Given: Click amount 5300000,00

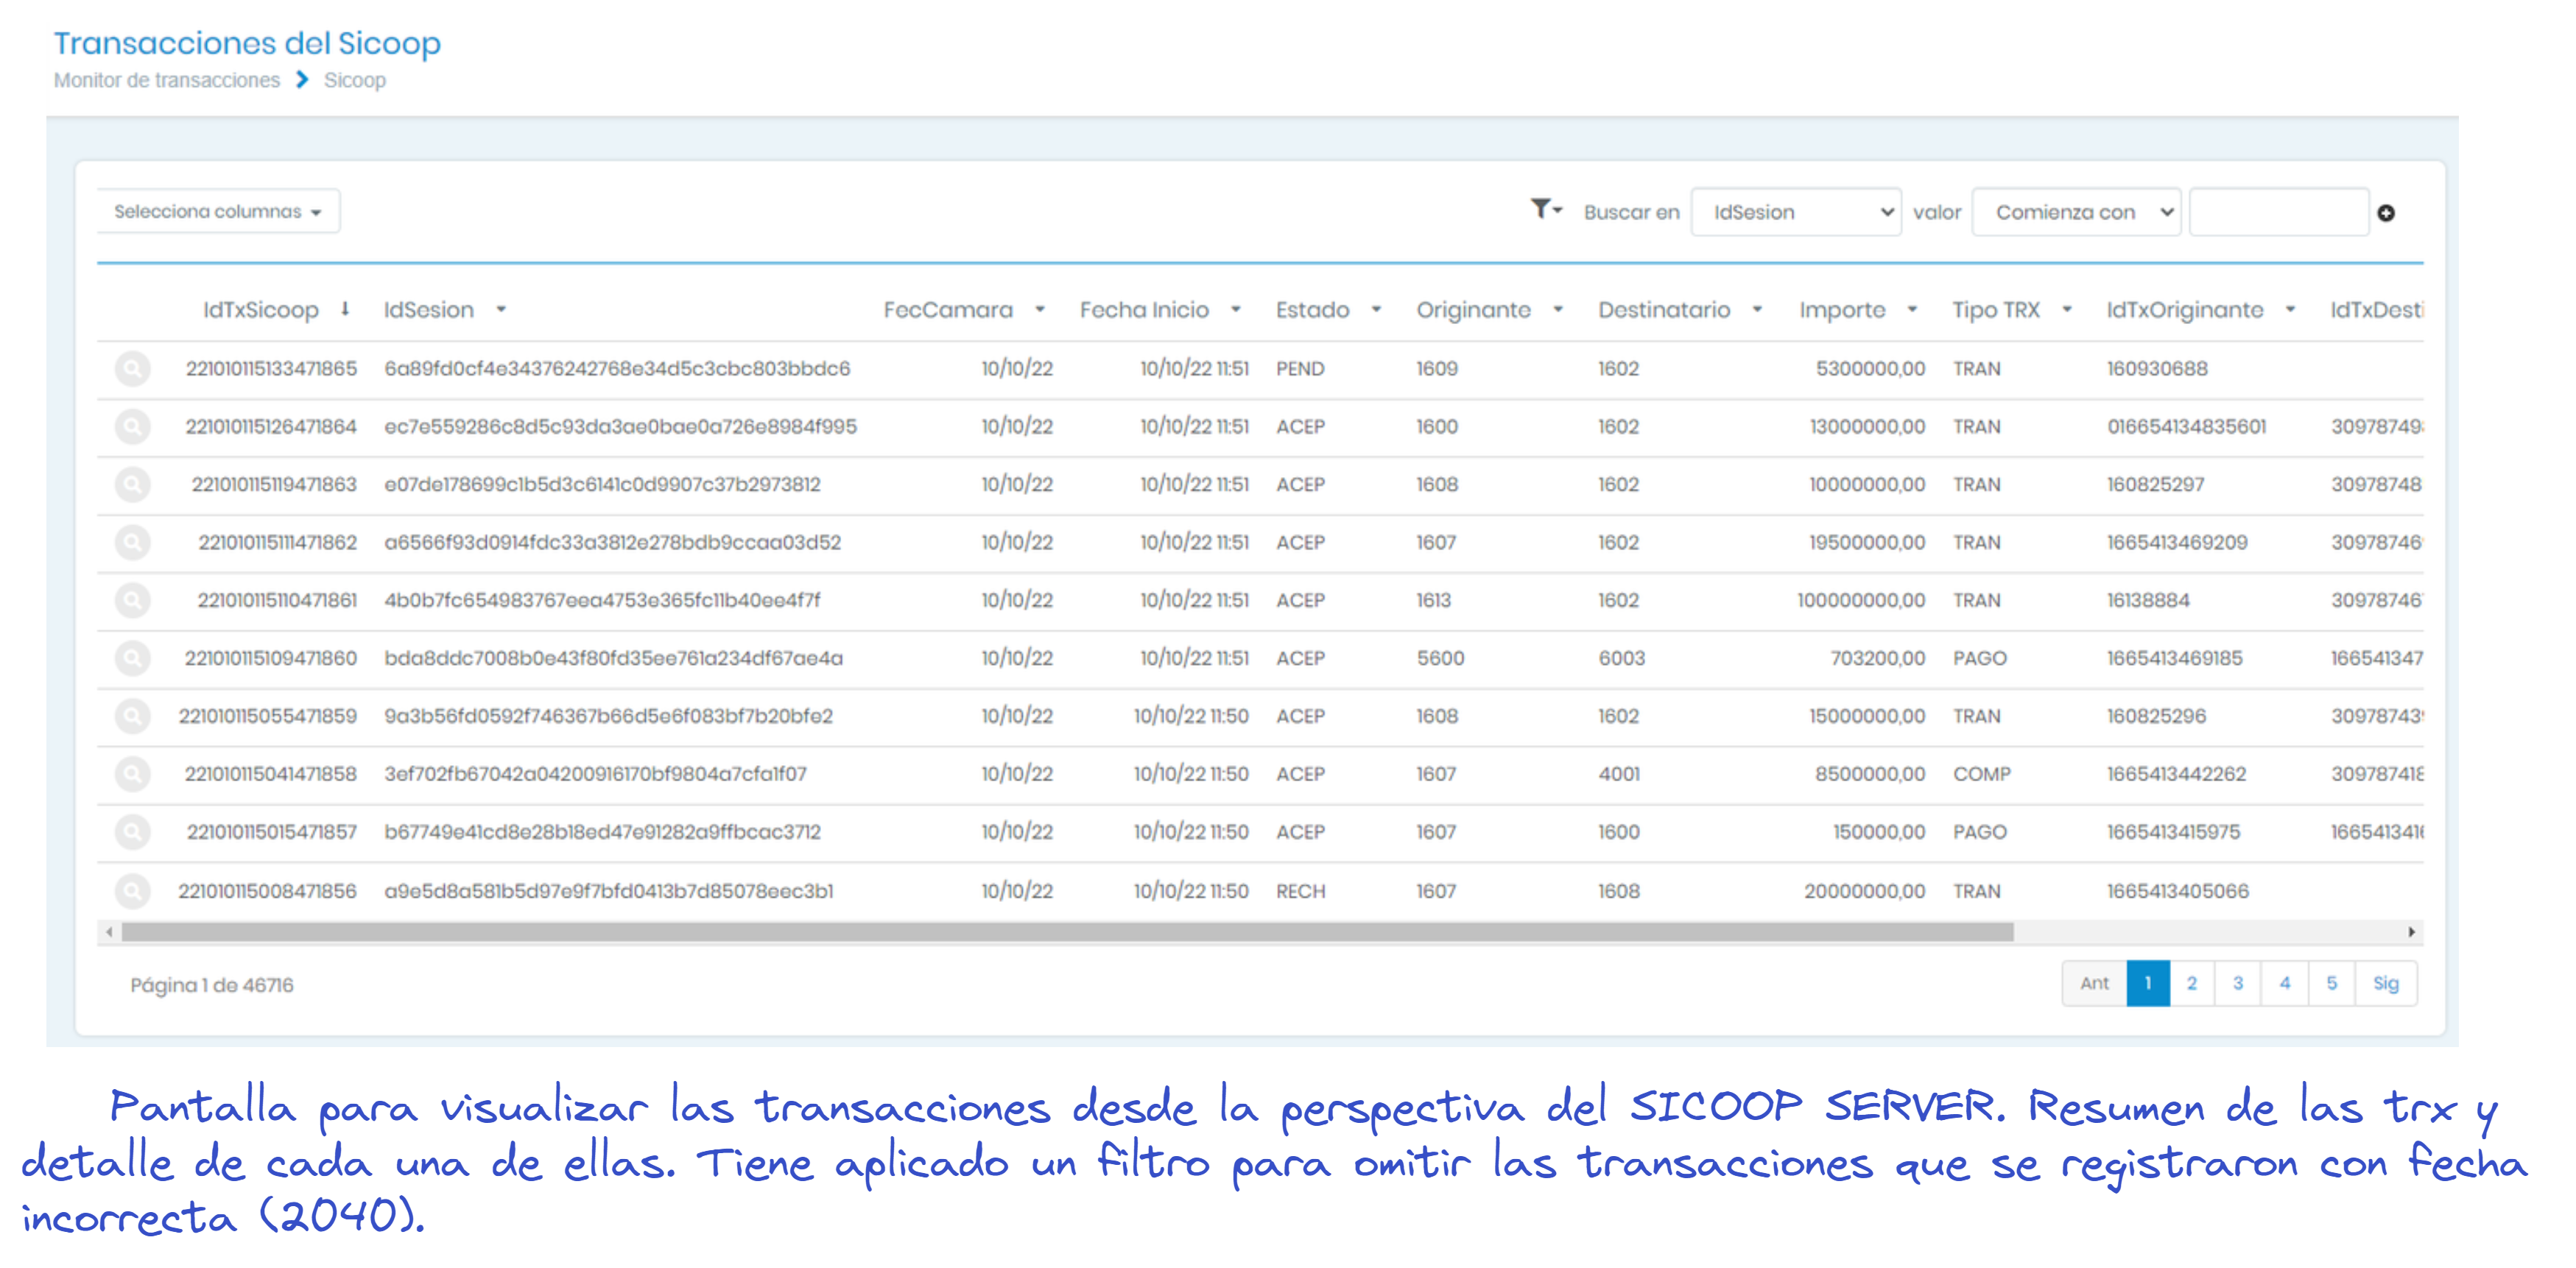Looking at the screenshot, I should (x=1870, y=369).
